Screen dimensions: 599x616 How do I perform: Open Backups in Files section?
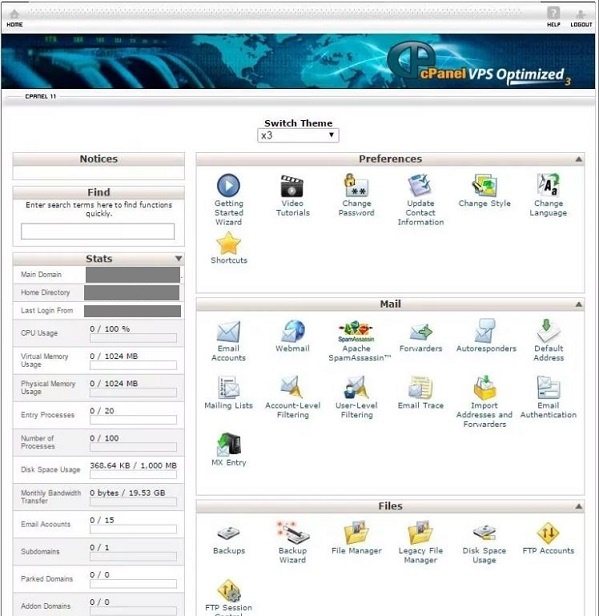228,534
